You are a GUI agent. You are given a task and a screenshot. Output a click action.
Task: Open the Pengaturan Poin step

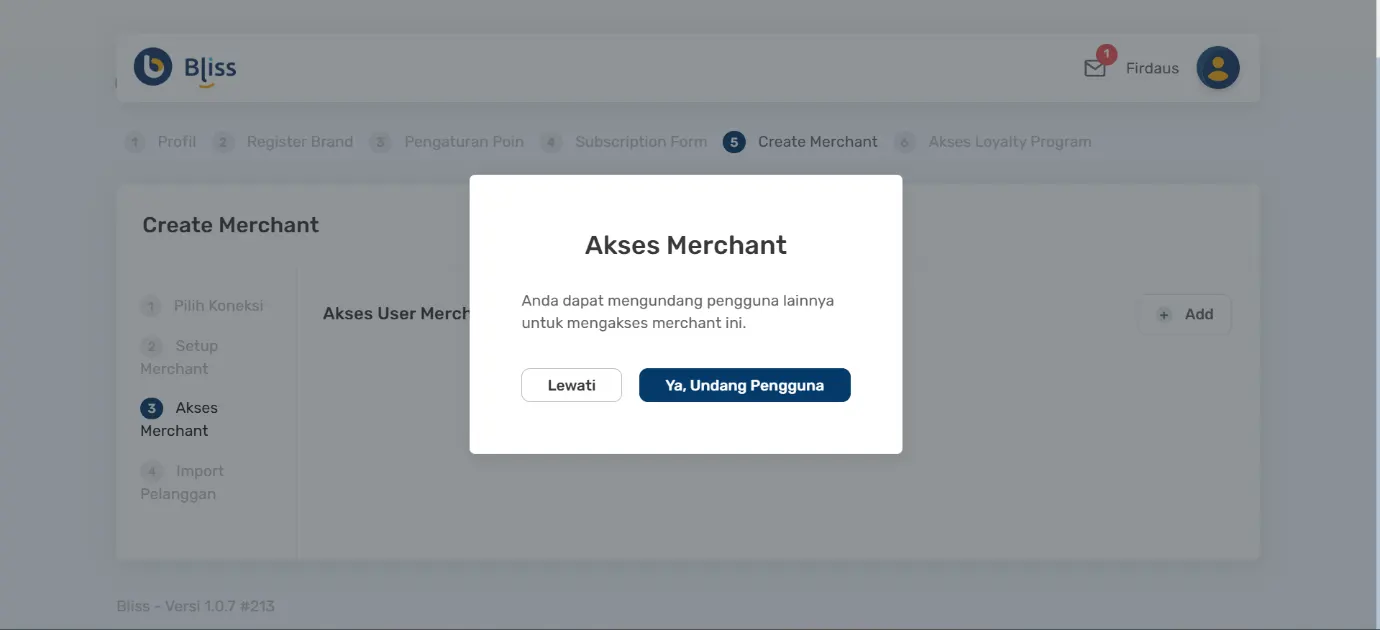(x=464, y=141)
